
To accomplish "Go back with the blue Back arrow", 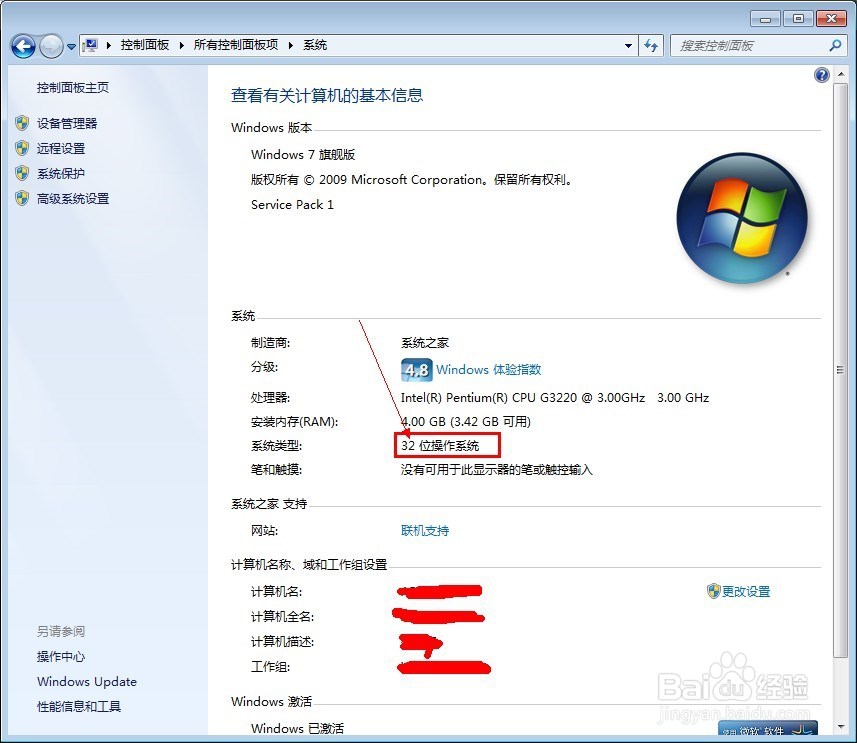I will (23, 46).
